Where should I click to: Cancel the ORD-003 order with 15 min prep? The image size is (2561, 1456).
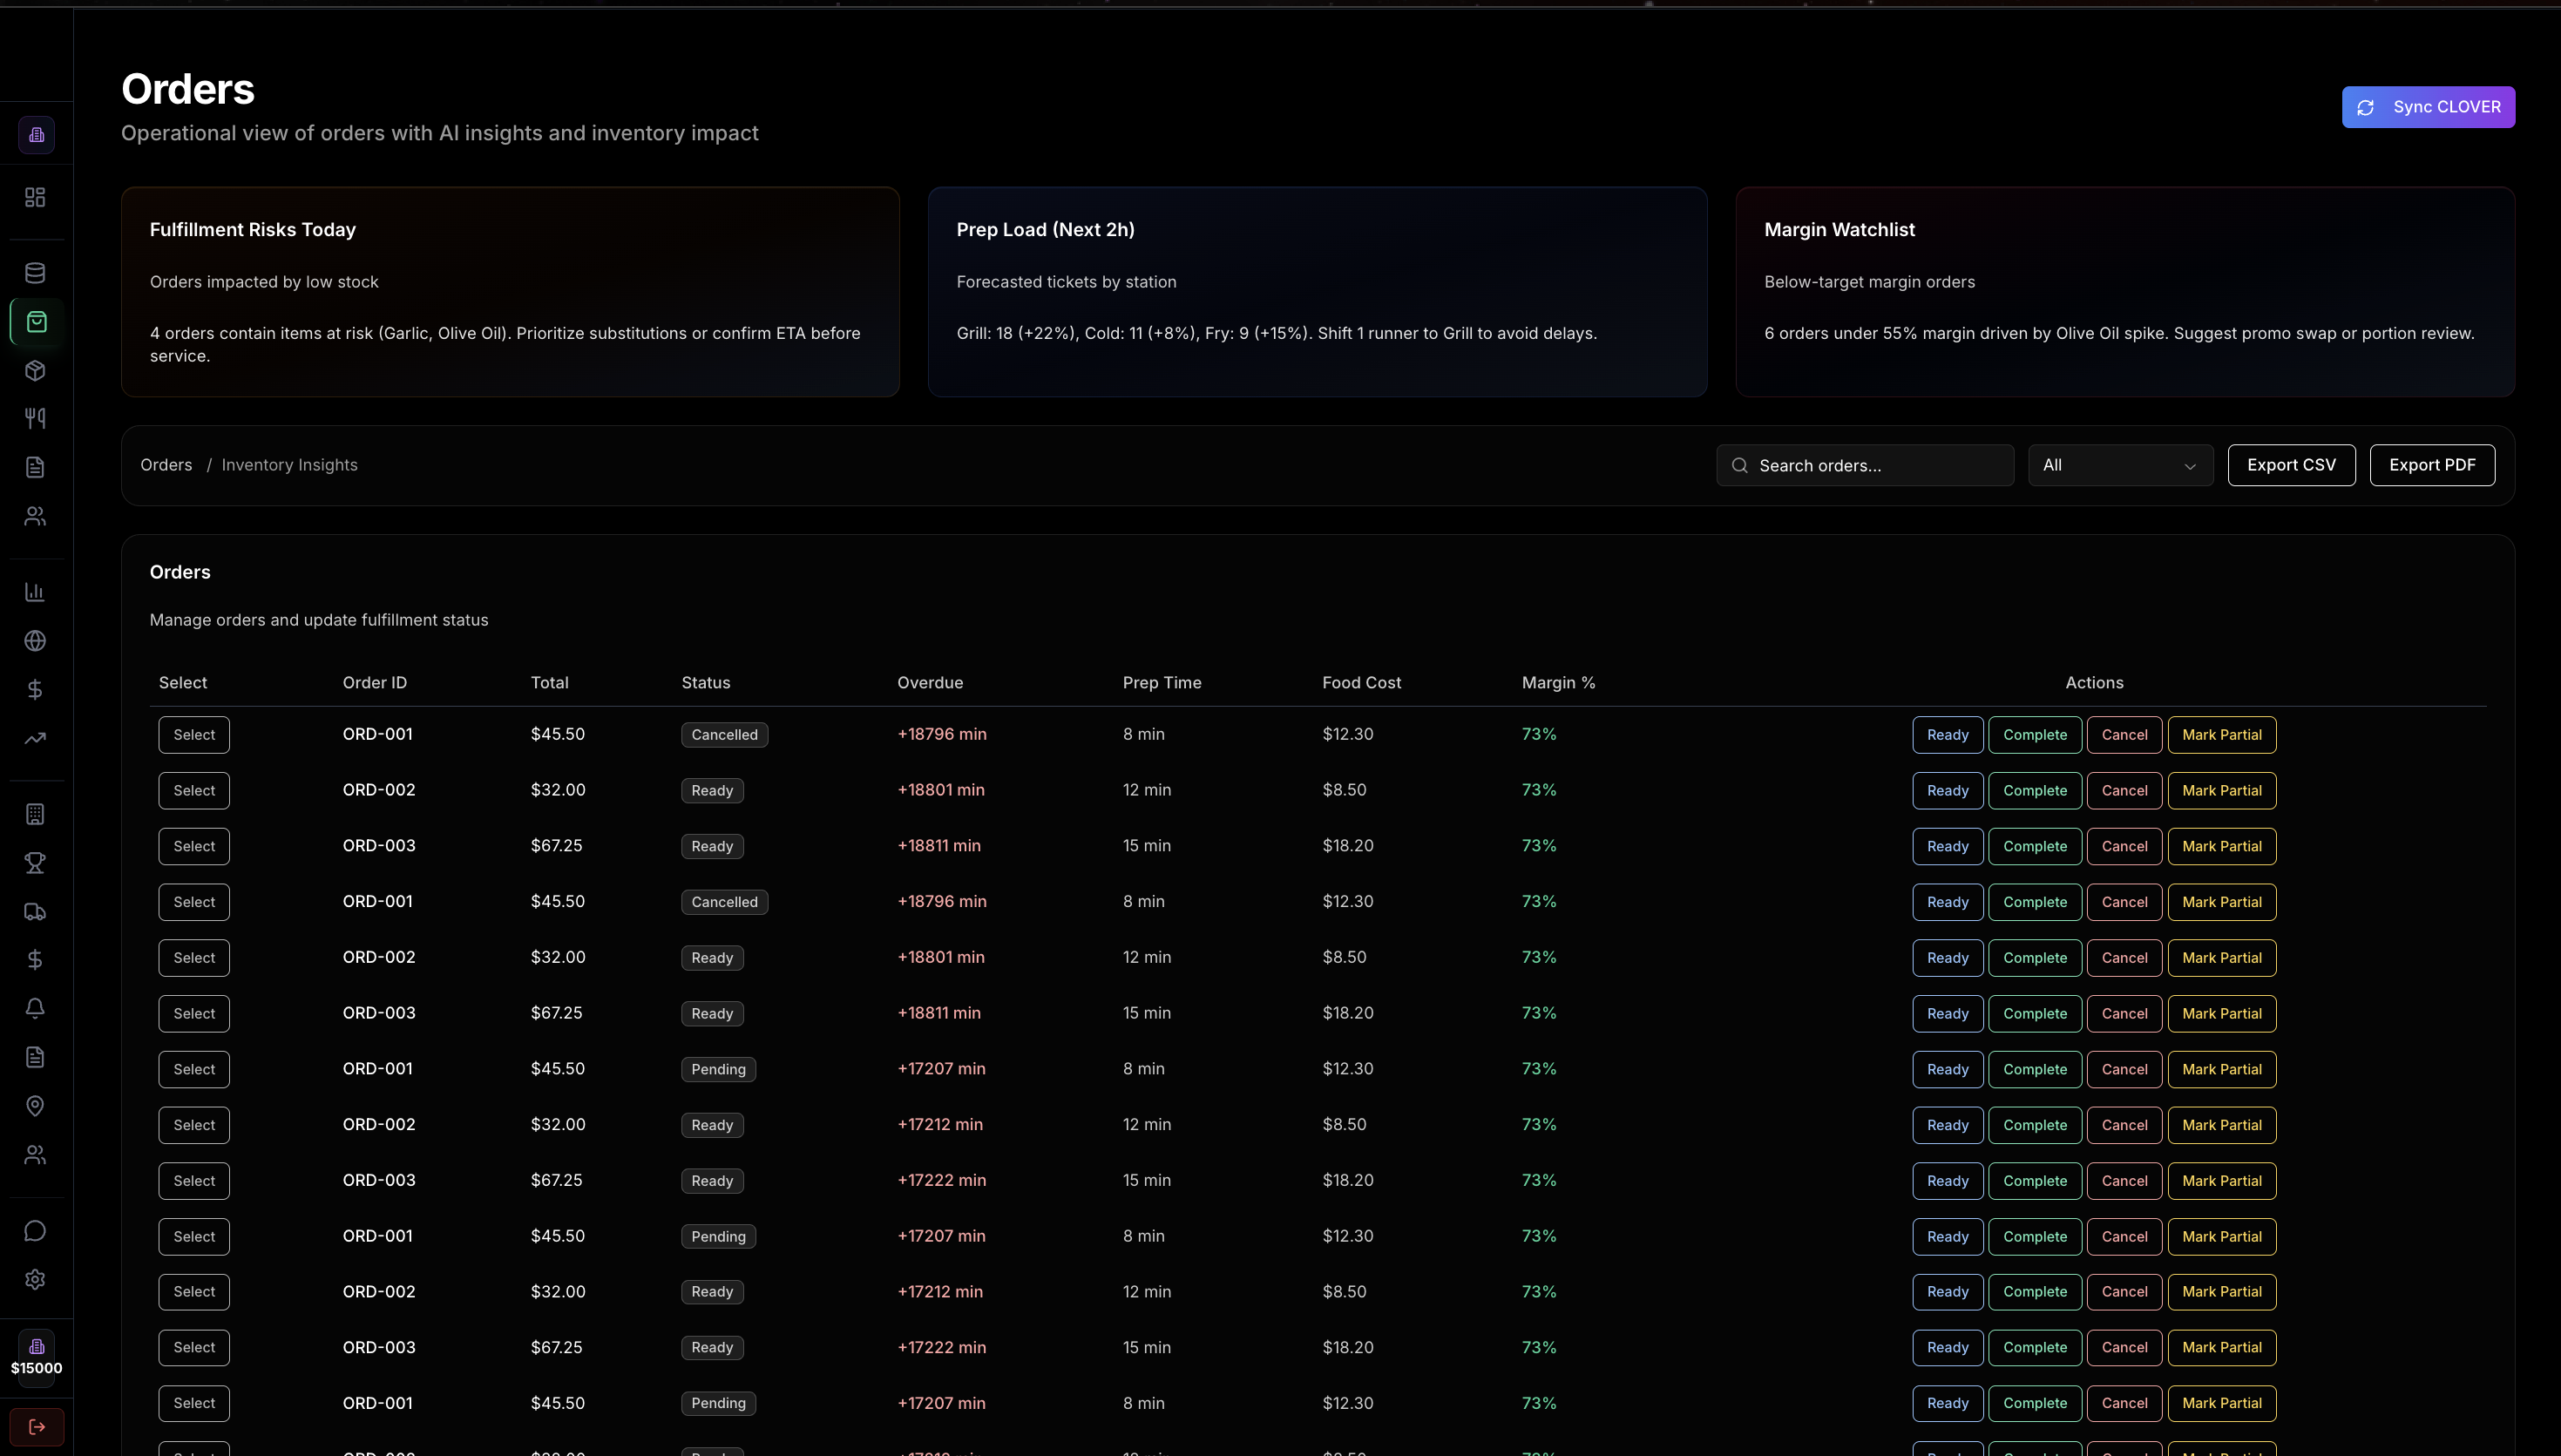pyautogui.click(x=2125, y=845)
